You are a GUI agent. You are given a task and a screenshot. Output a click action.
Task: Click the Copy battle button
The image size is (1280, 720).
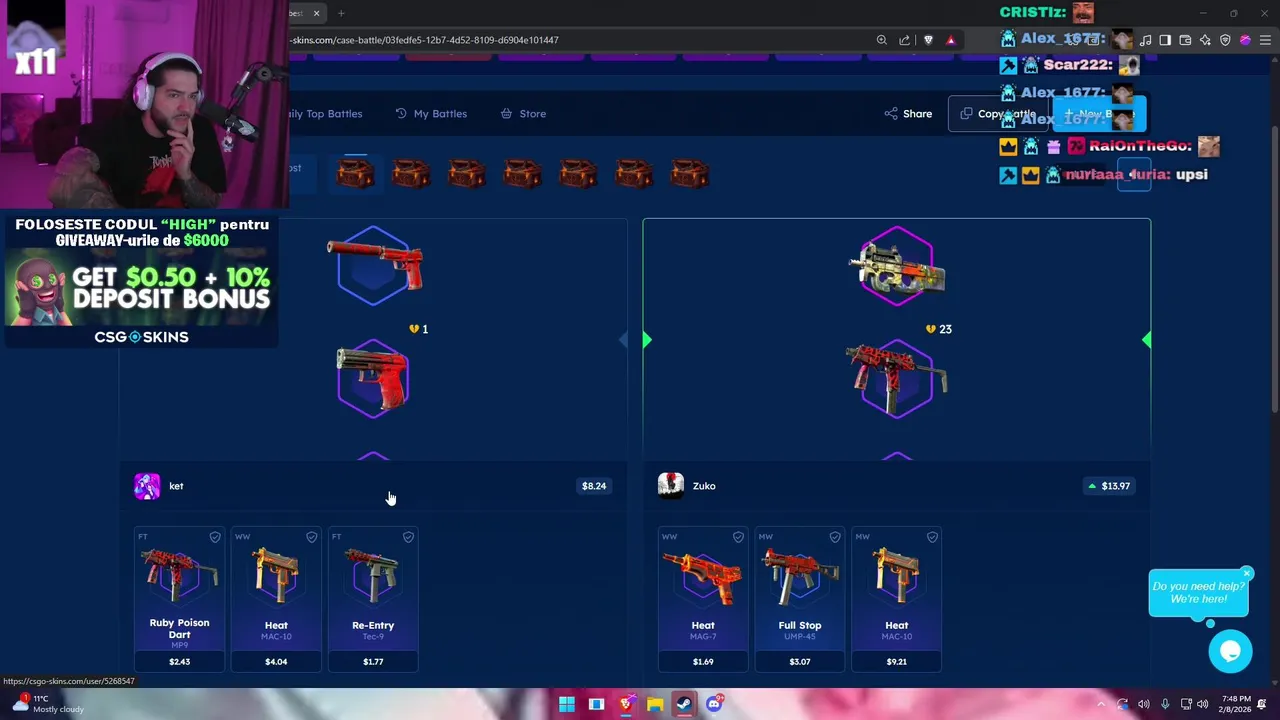coord(998,114)
